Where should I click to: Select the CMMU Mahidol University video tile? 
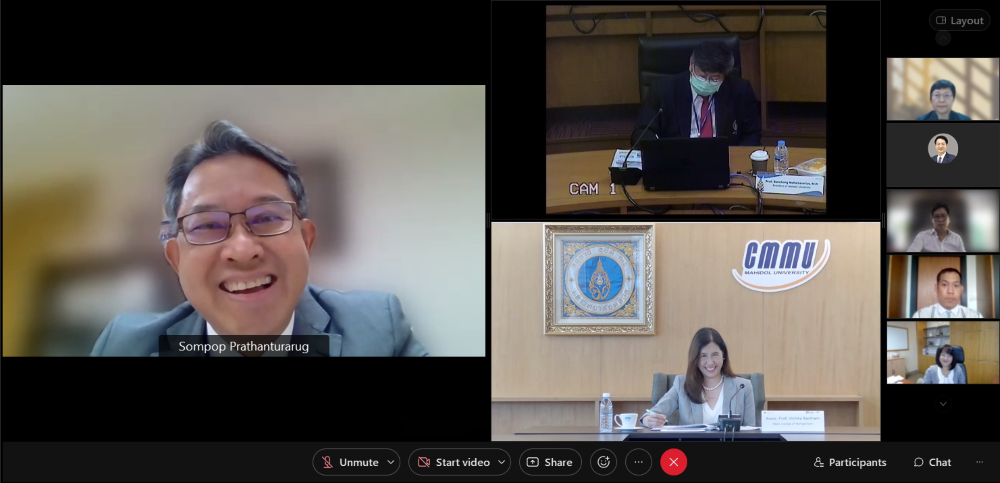pos(685,330)
